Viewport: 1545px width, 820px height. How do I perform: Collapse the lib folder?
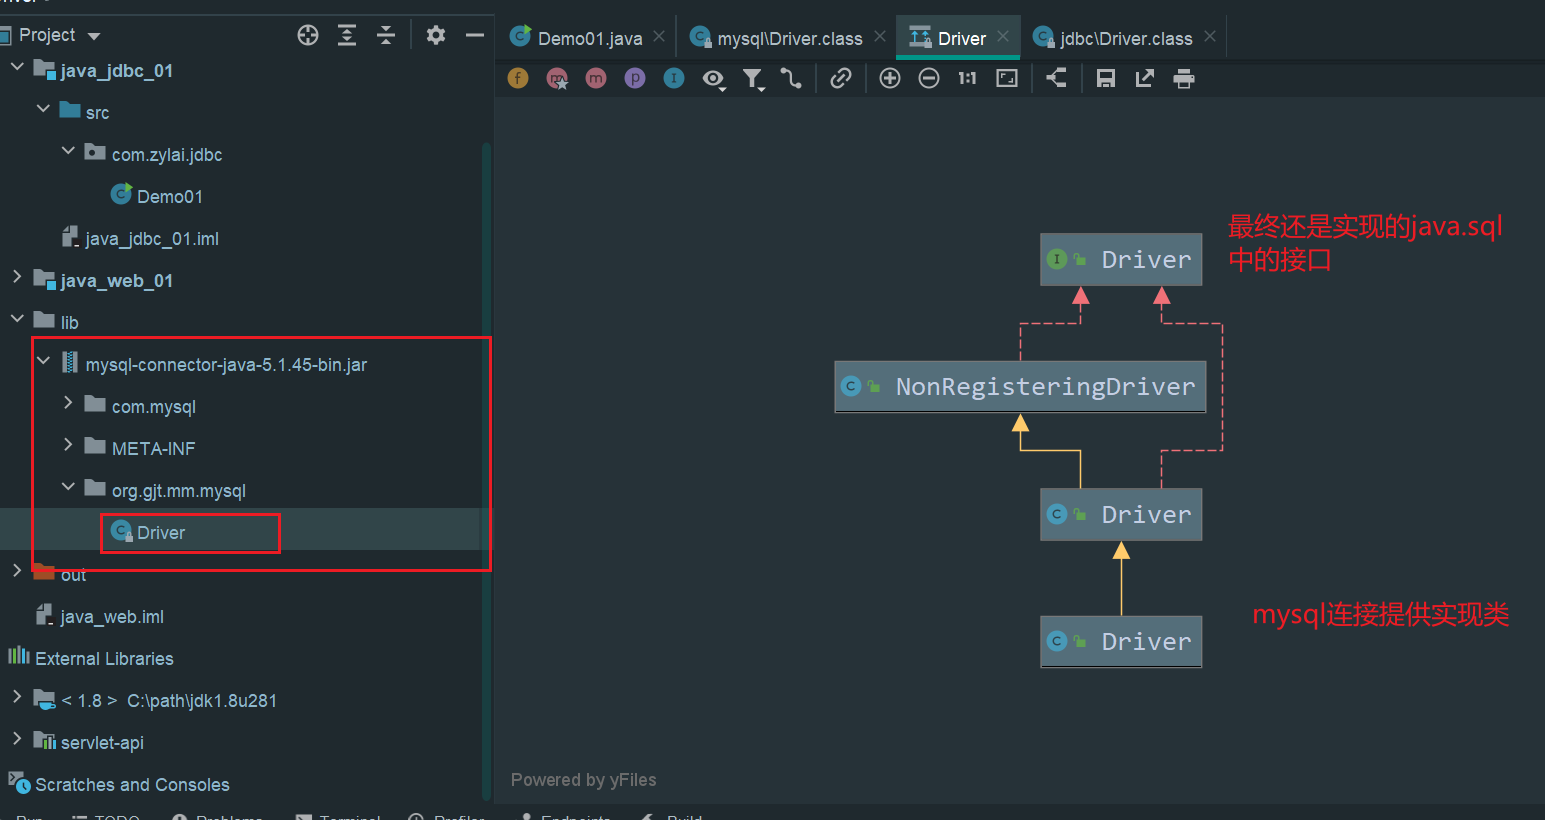click(17, 318)
